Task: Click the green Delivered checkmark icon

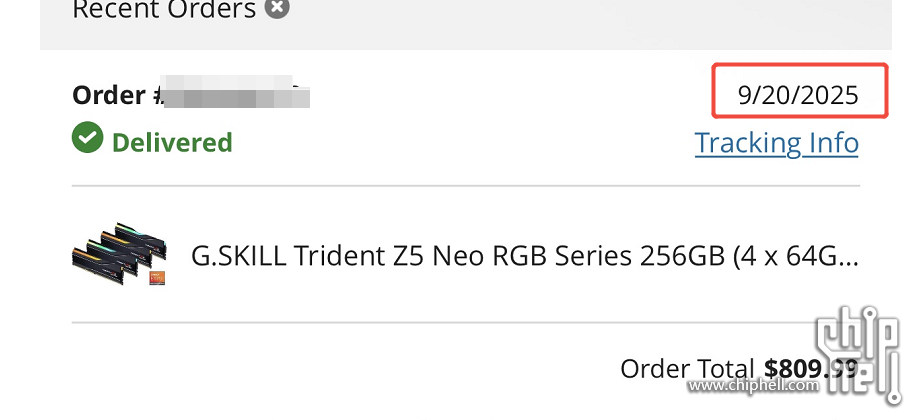Action: (x=88, y=139)
